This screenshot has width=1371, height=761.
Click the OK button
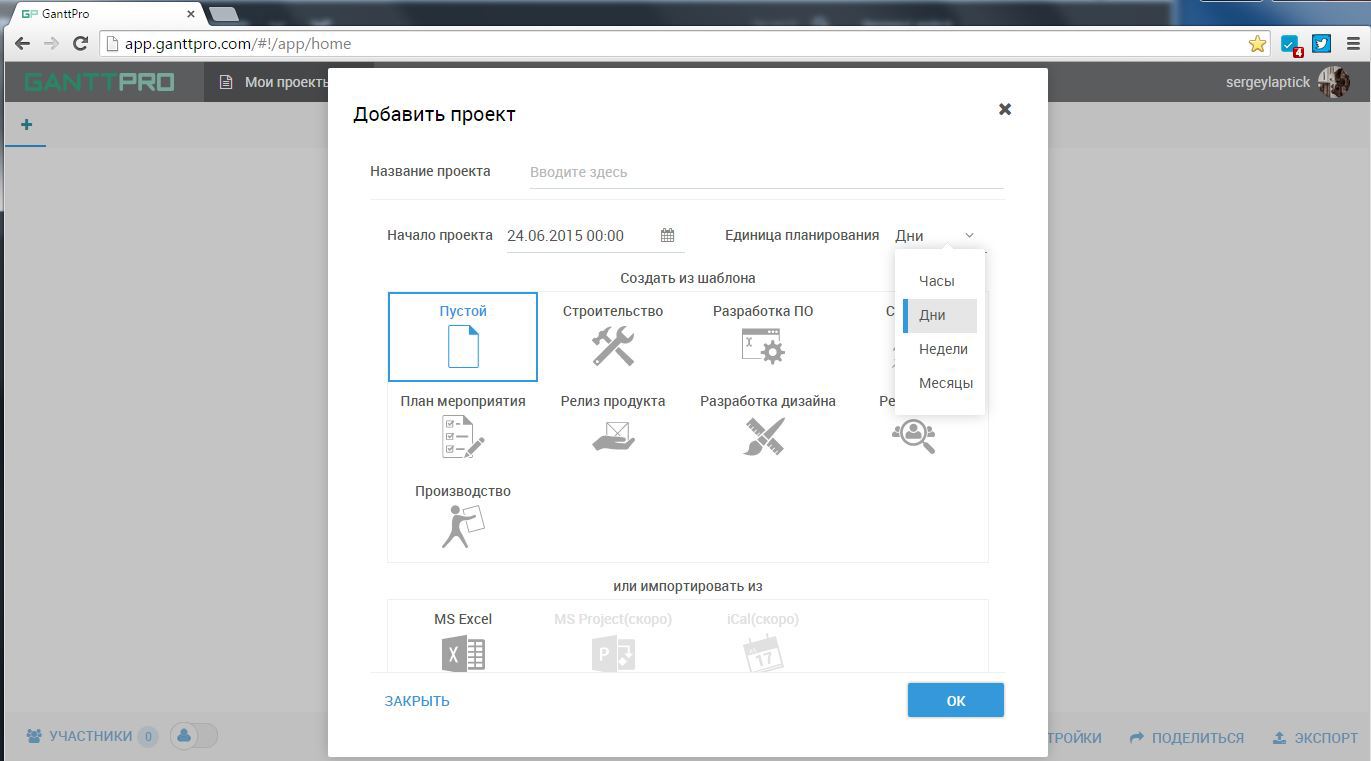(956, 700)
